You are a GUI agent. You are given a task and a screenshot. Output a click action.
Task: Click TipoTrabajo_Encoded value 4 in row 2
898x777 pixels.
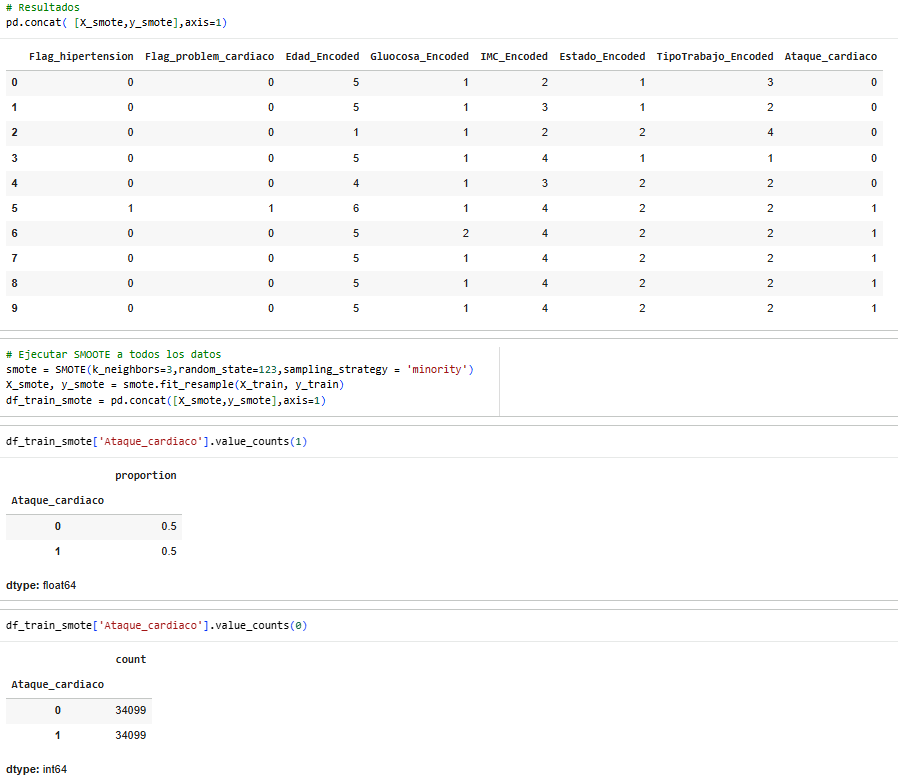770,132
